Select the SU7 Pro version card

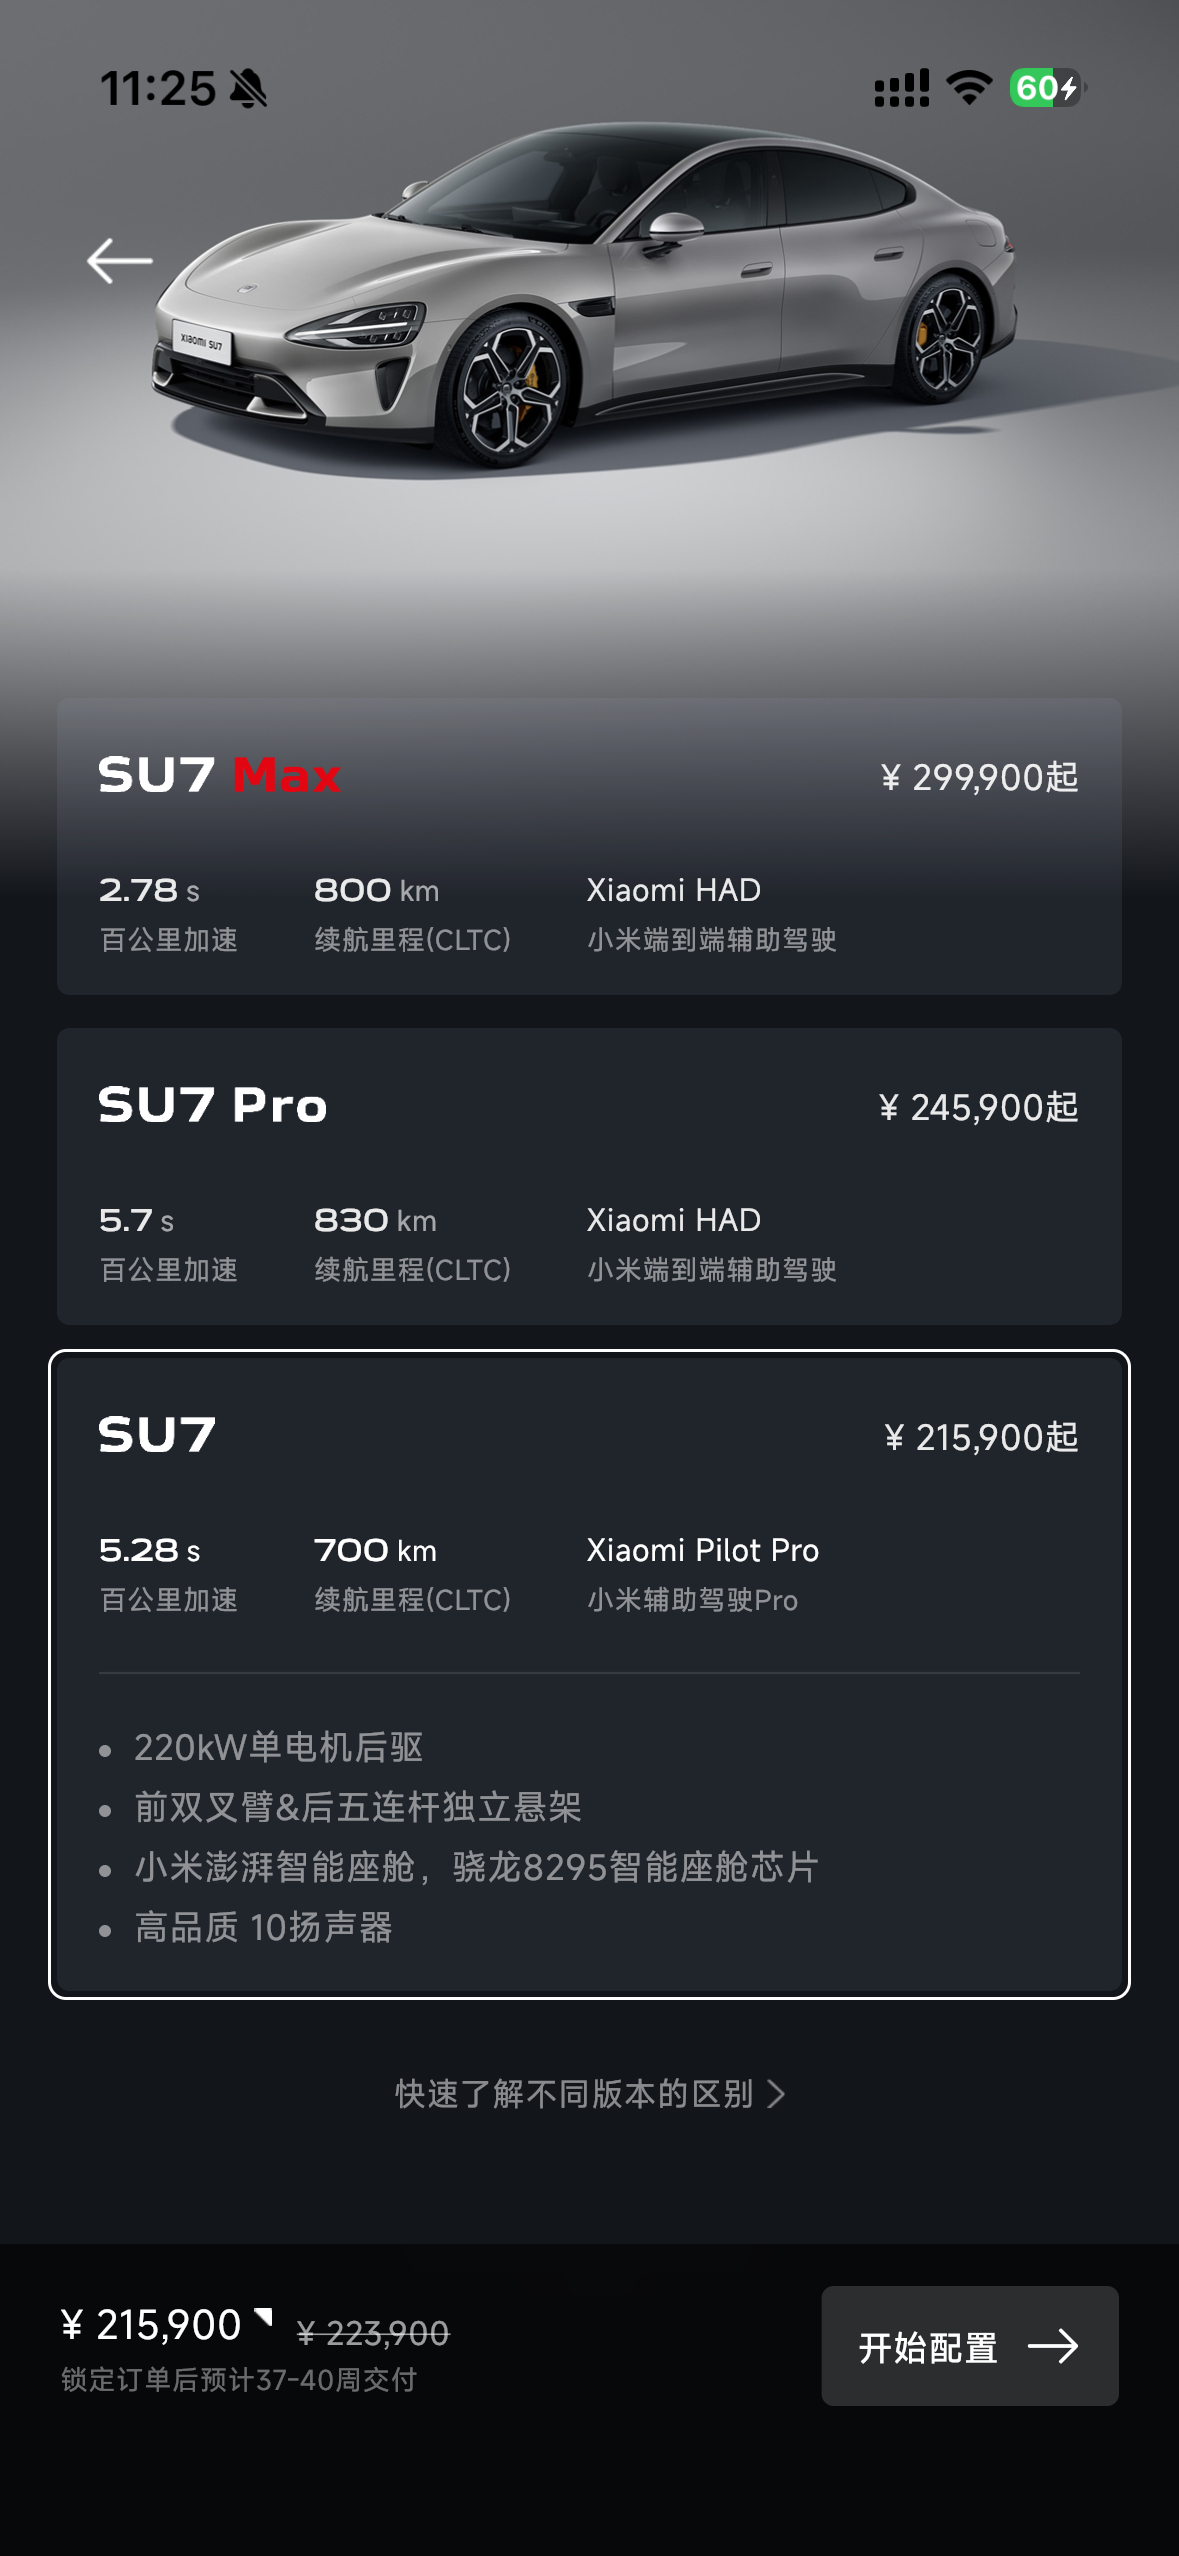(589, 1176)
